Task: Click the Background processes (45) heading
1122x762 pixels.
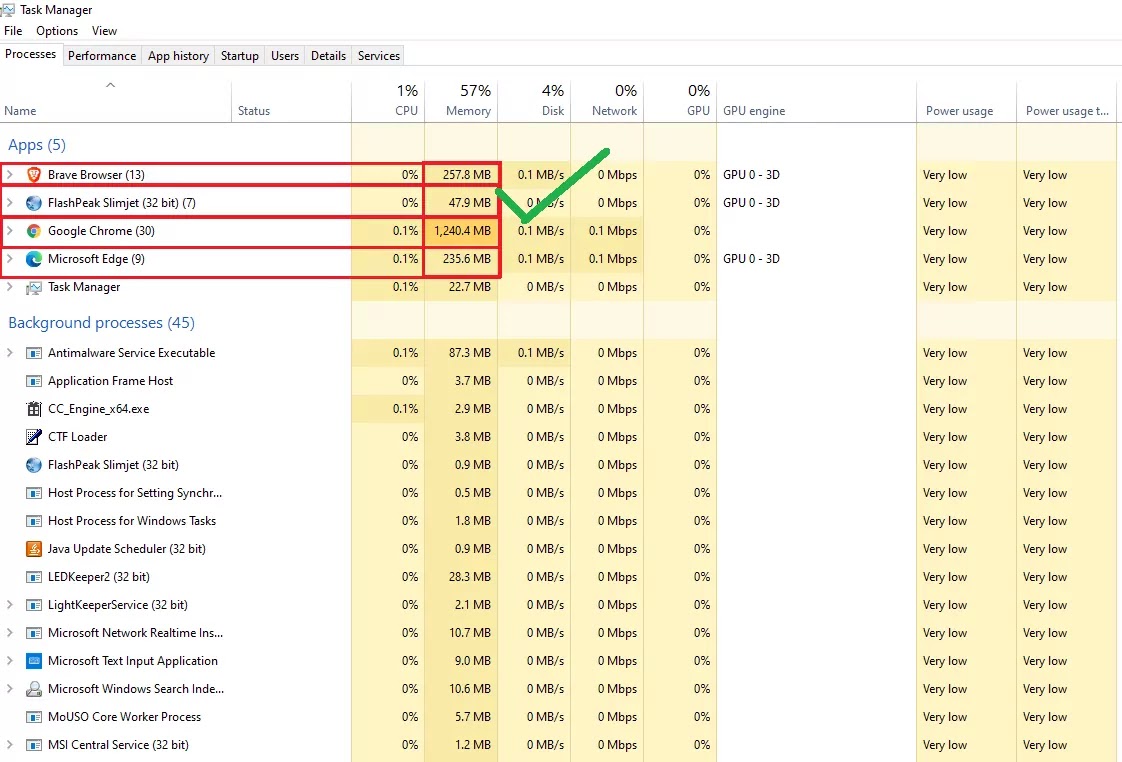Action: coord(101,323)
